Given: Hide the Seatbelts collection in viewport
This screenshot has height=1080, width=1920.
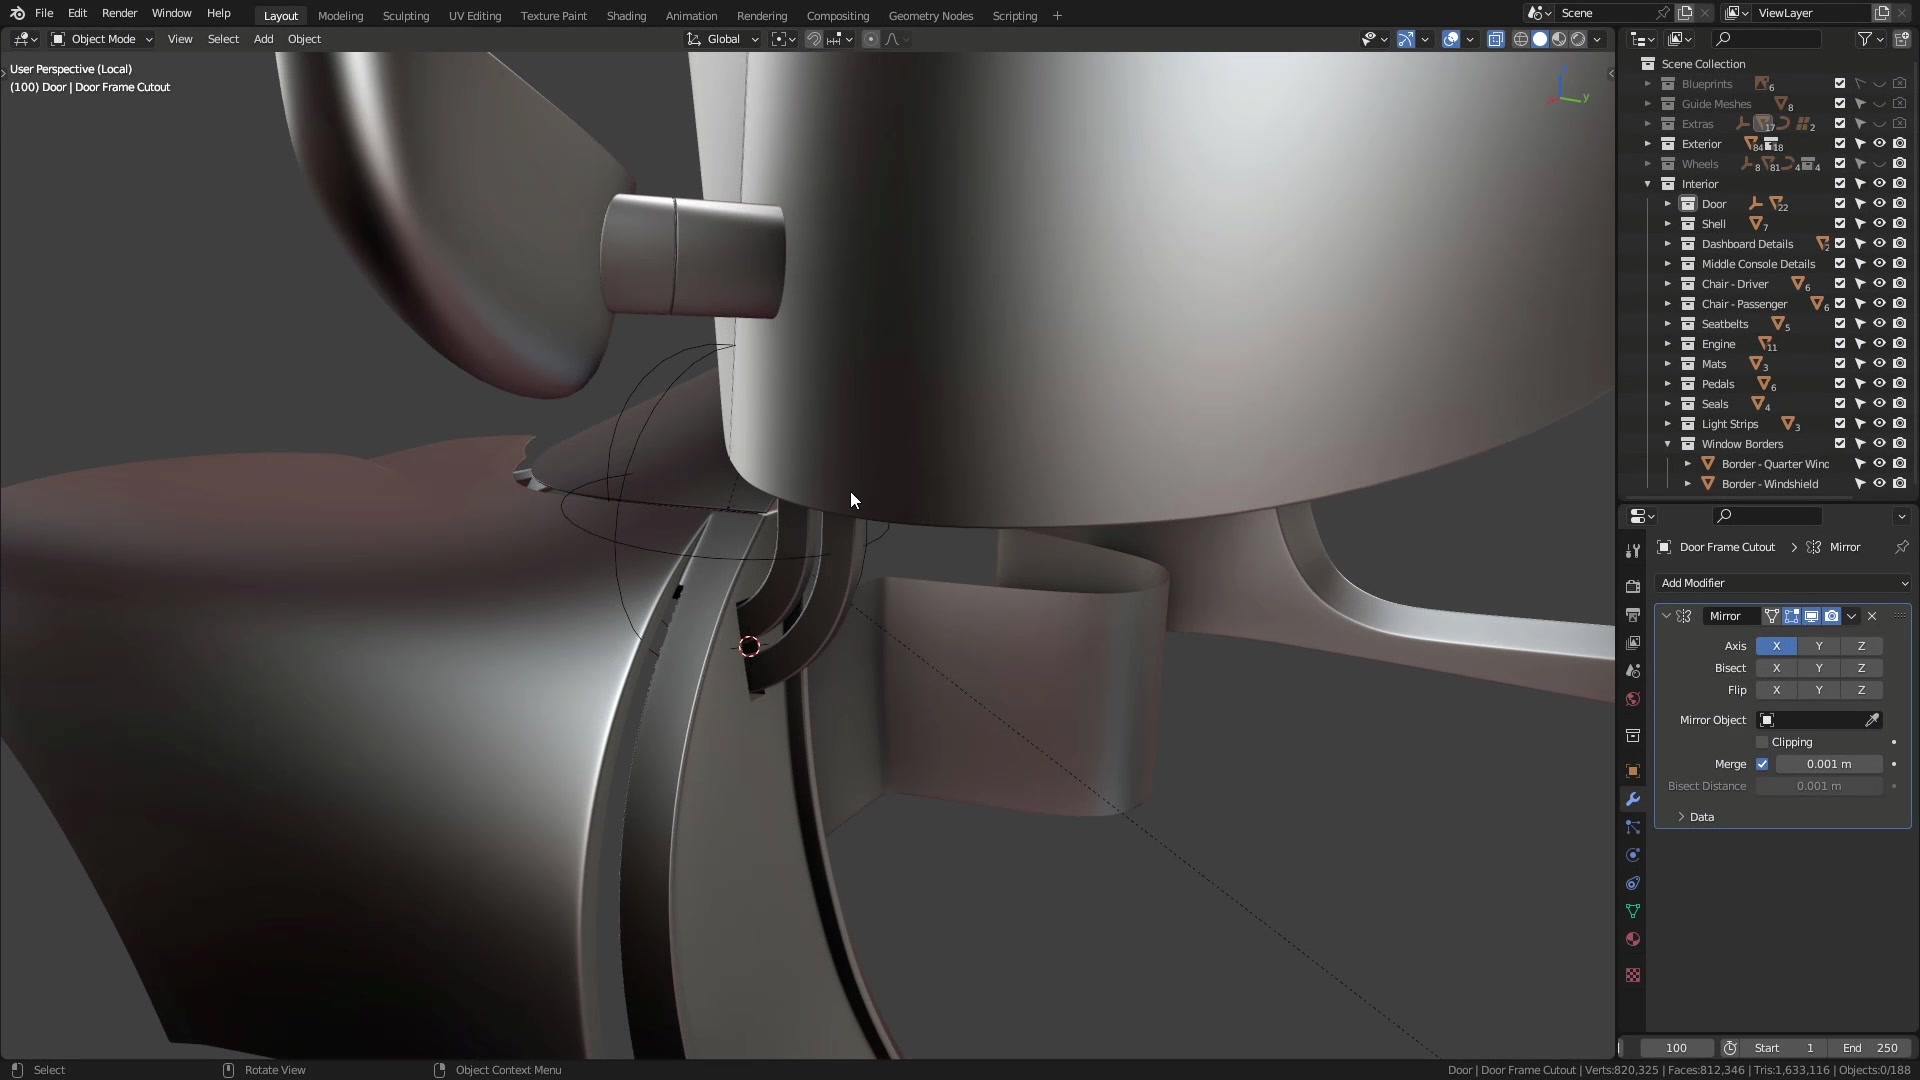Looking at the screenshot, I should point(1879,324).
